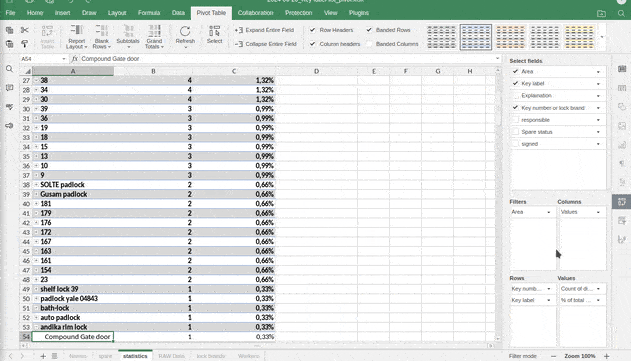Click the Find icon in left sidebar
The width and height of the screenshot is (631, 361).
coord(9,69)
